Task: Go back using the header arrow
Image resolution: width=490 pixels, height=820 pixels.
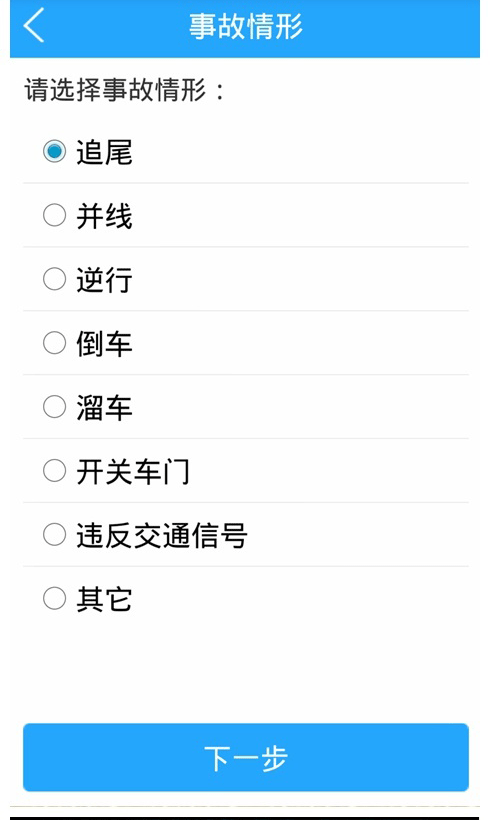Action: pyautogui.click(x=34, y=25)
